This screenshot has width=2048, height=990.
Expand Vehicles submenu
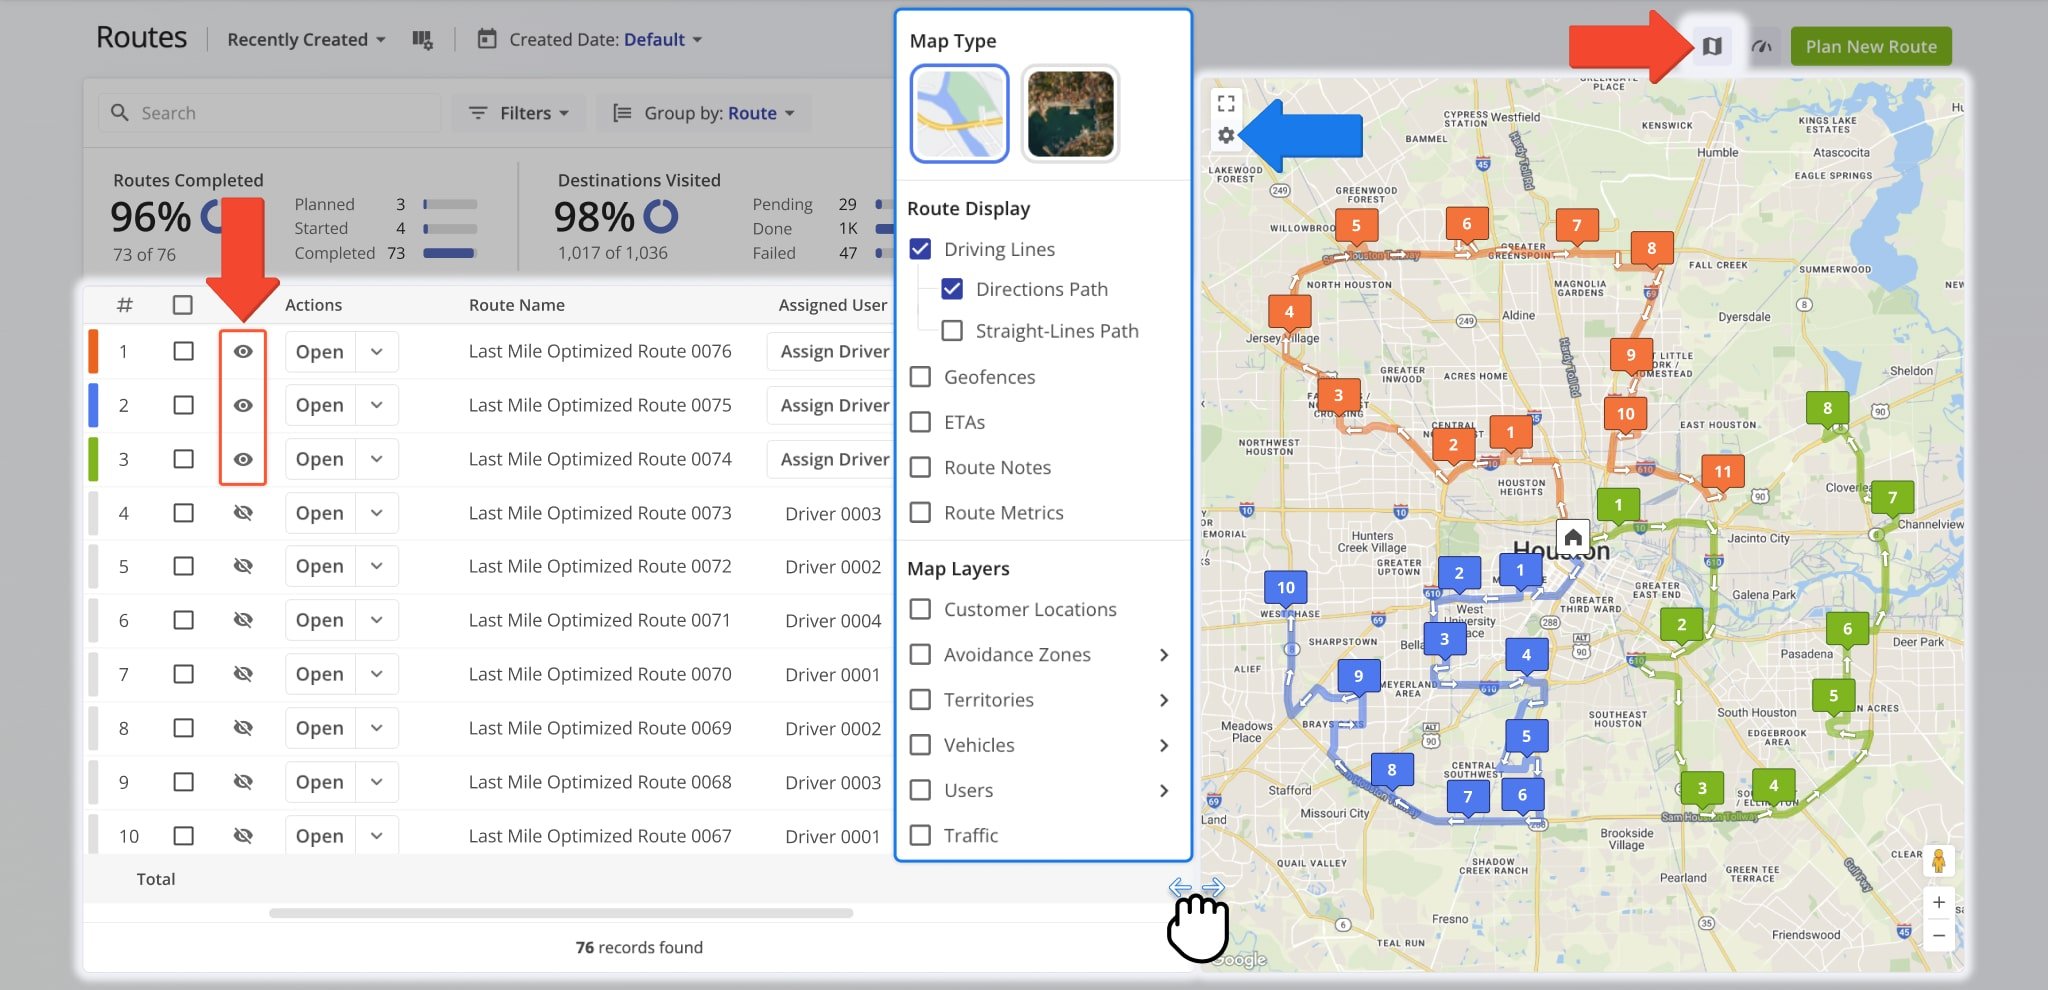[x=1163, y=745]
